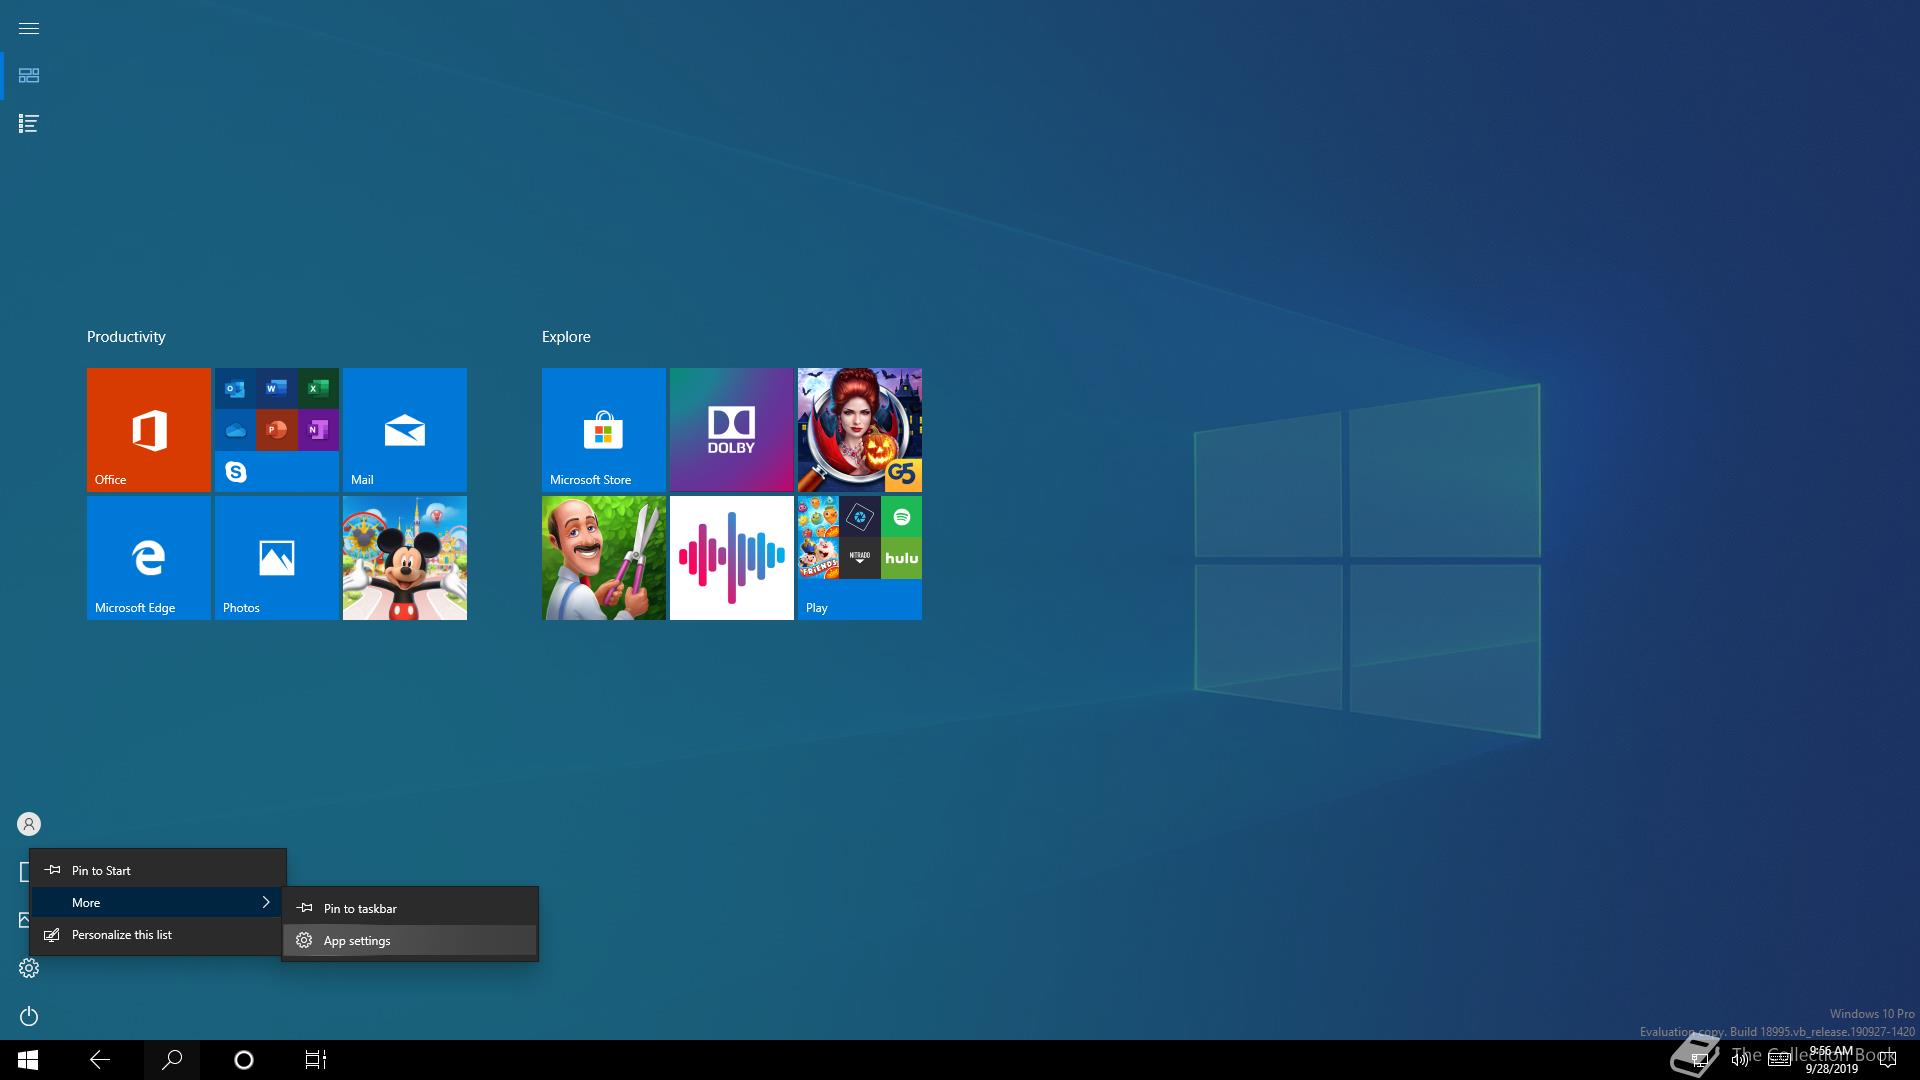Switch to Pinned tiles view
The height and width of the screenshot is (1080, 1920).
(x=29, y=76)
